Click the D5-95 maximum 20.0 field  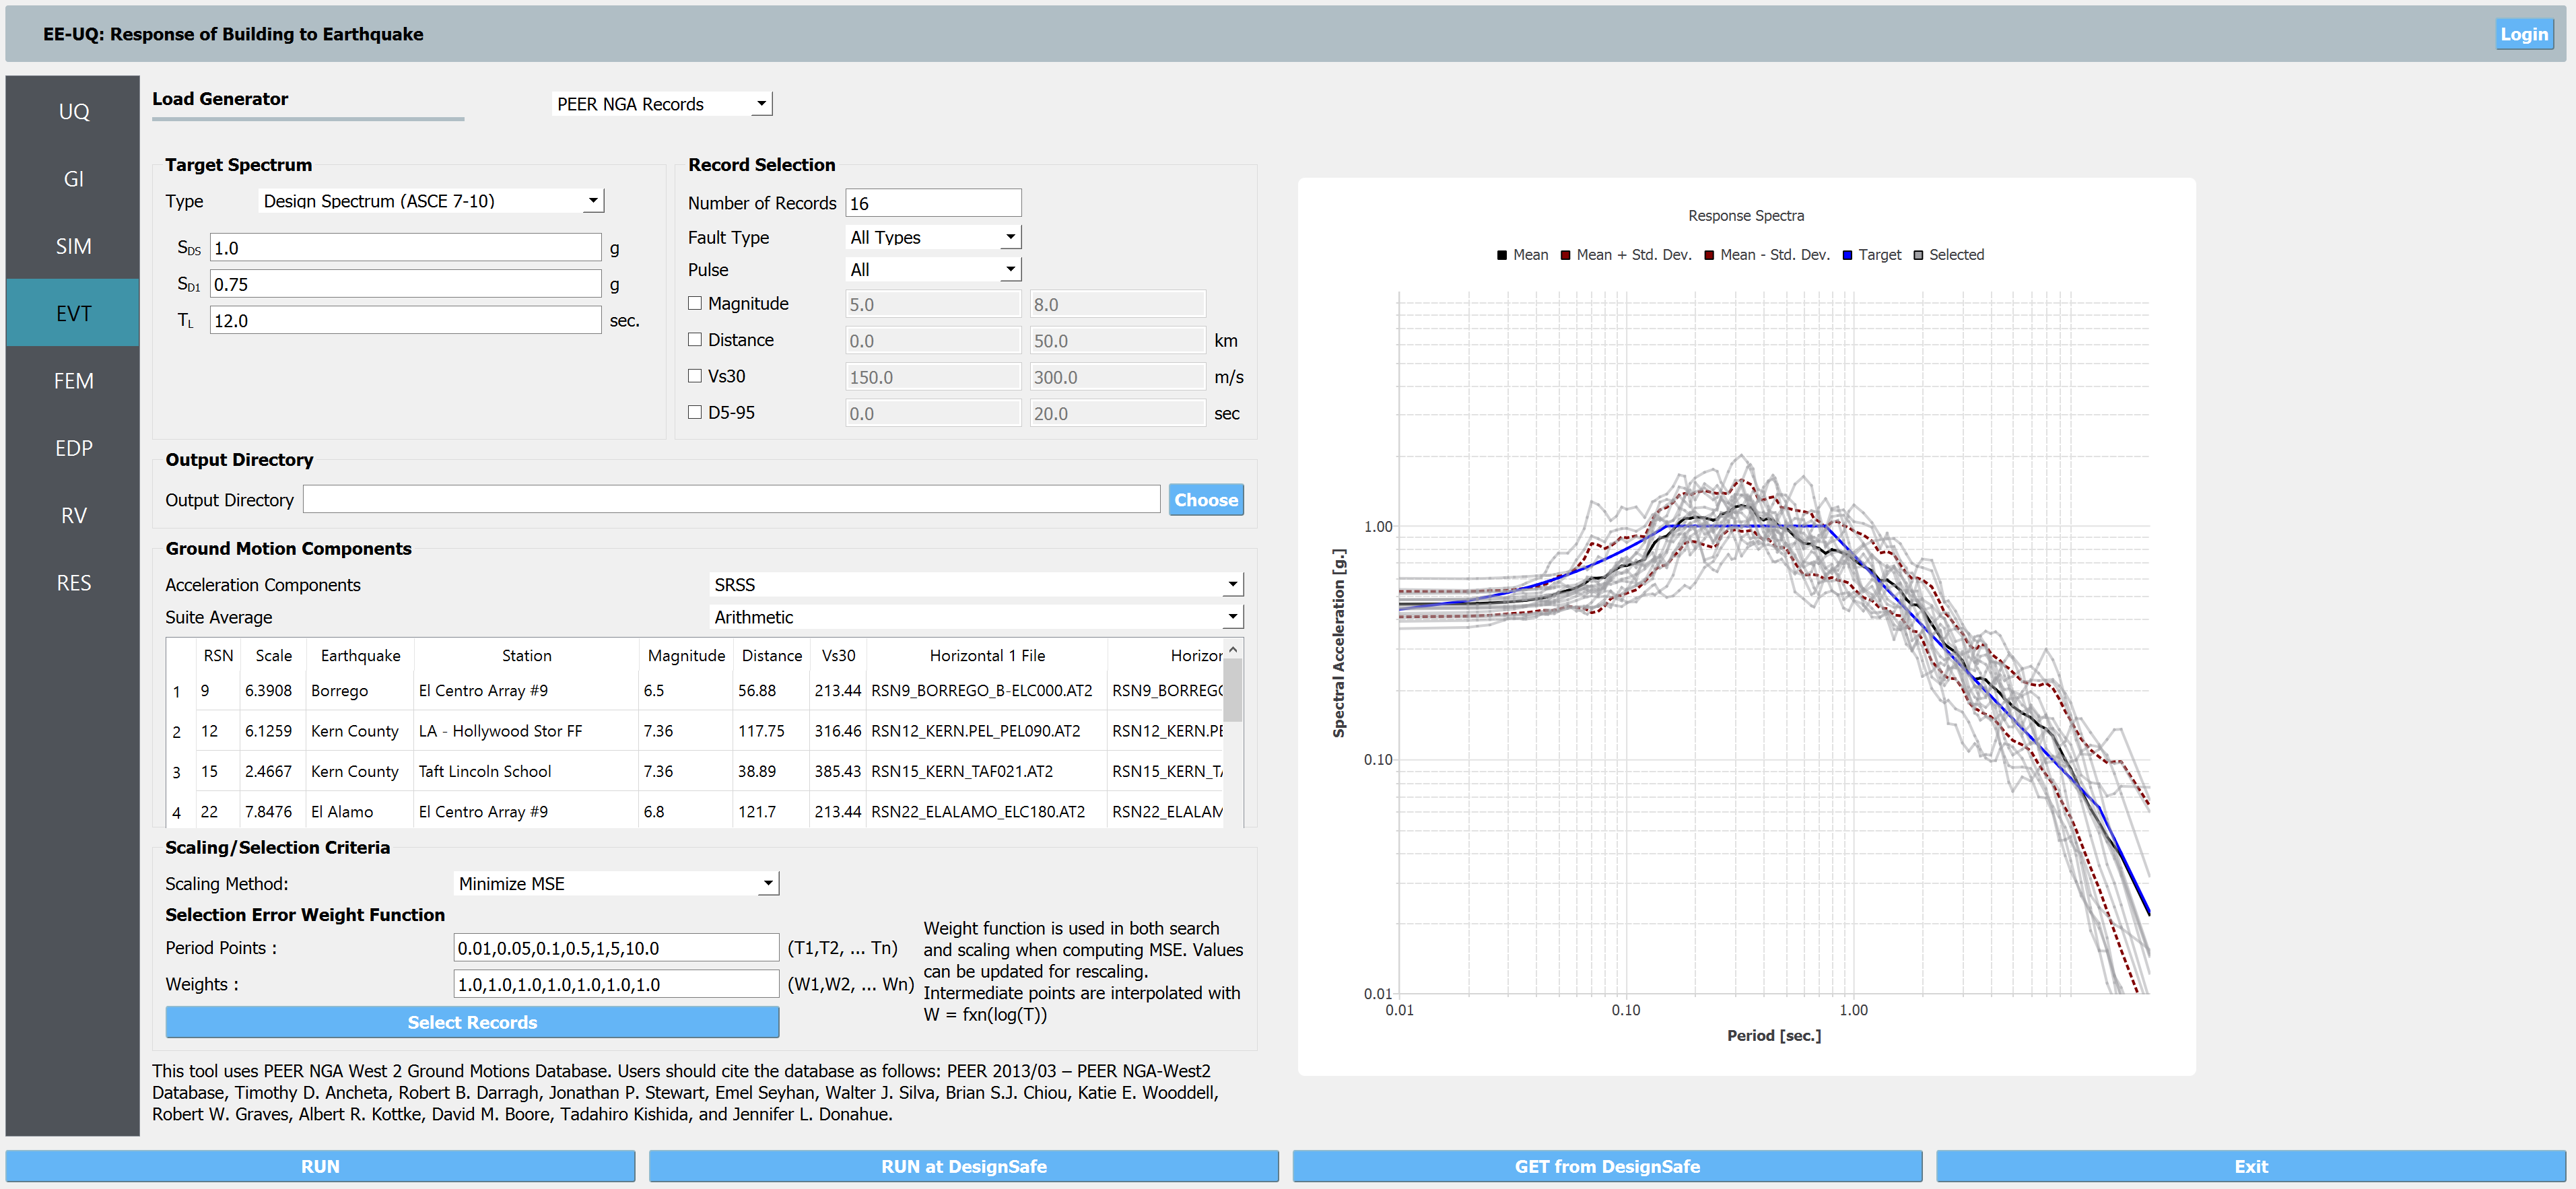point(1118,413)
